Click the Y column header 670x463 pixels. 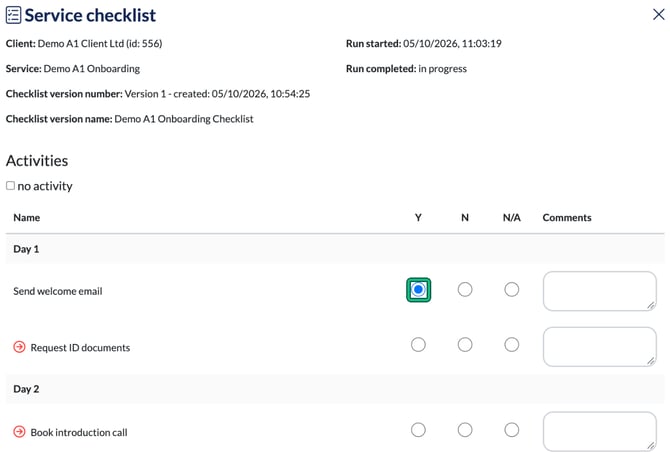[x=418, y=218]
